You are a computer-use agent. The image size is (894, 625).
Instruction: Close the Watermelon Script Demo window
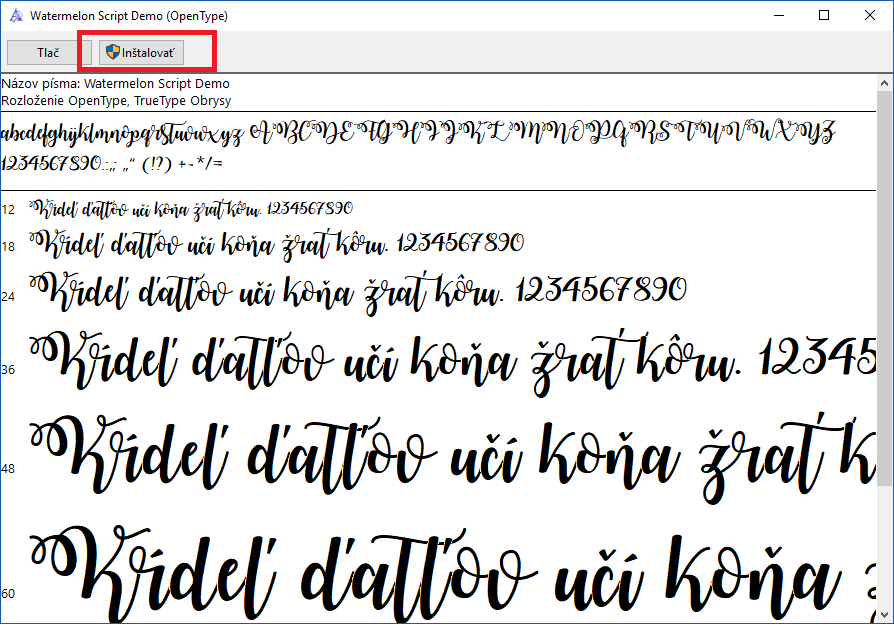[869, 15]
